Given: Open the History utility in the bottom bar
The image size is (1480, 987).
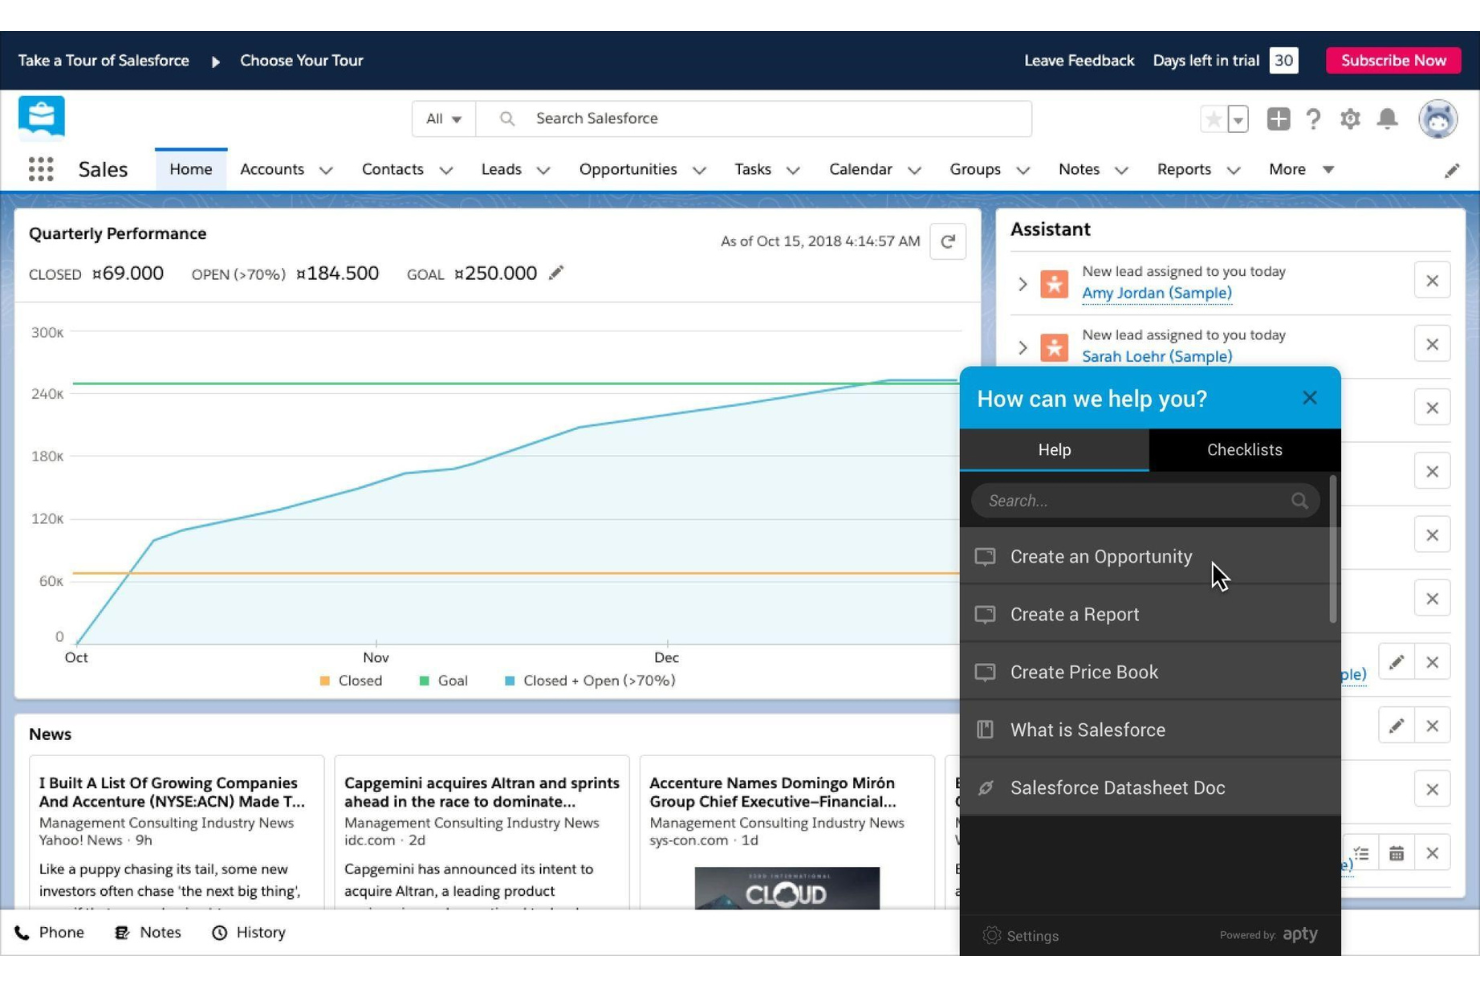Looking at the screenshot, I should coord(249,933).
